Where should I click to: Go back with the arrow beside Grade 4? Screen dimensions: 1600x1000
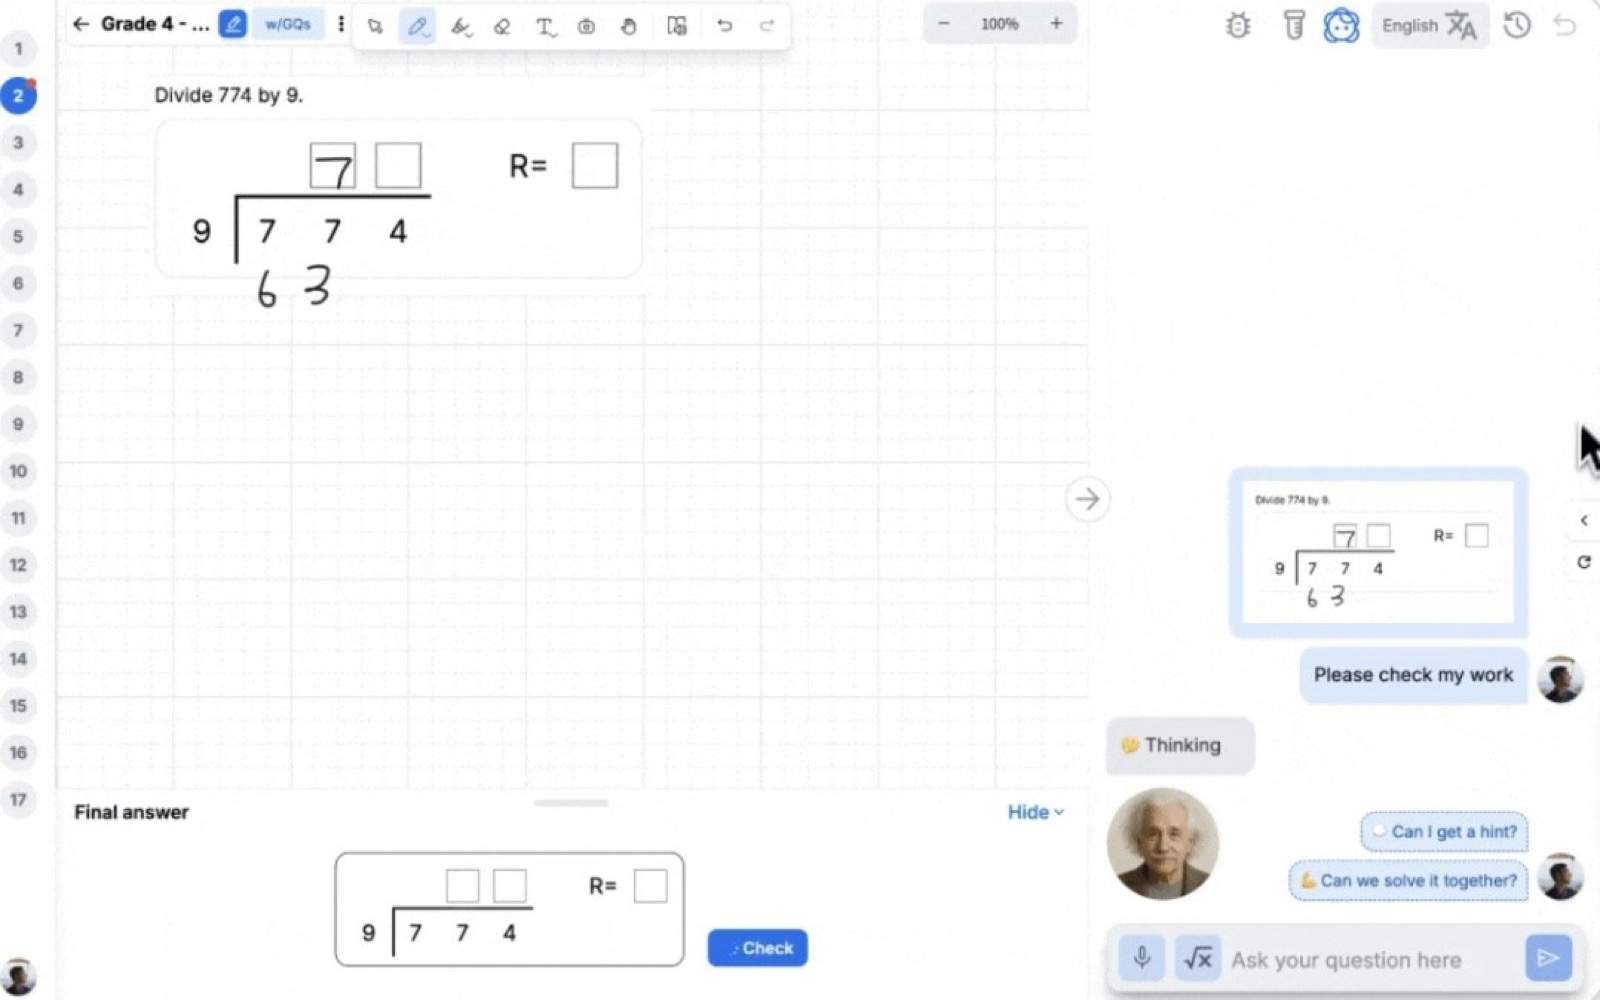click(81, 24)
